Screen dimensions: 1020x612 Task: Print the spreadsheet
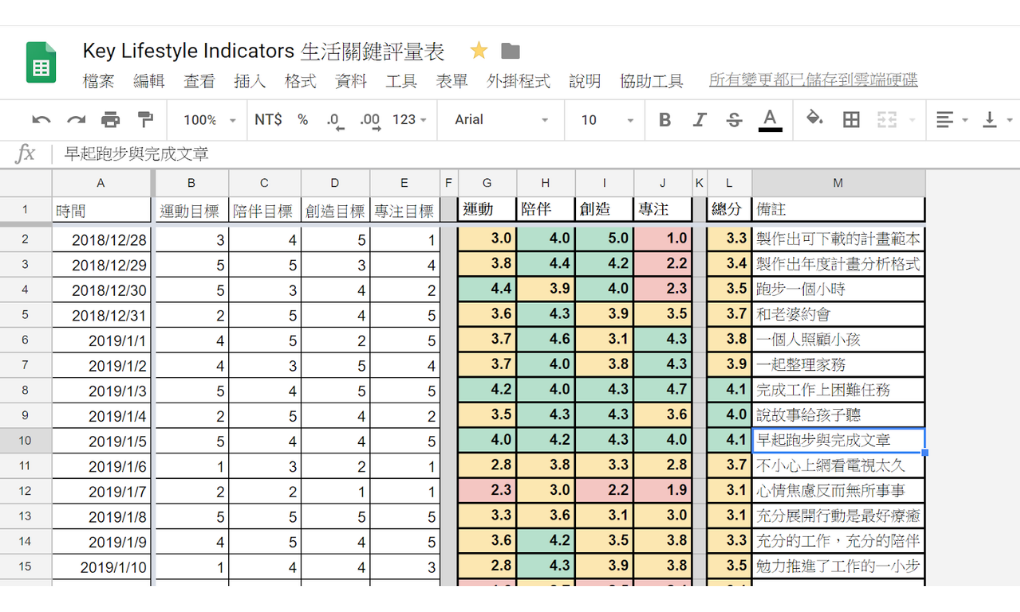(111, 120)
